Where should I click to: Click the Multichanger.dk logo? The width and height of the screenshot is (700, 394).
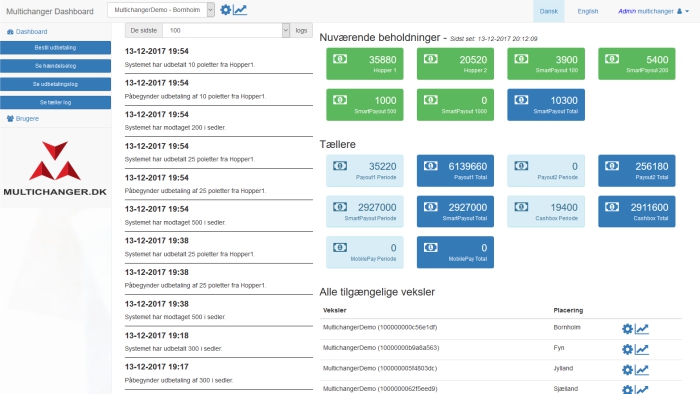(55, 169)
